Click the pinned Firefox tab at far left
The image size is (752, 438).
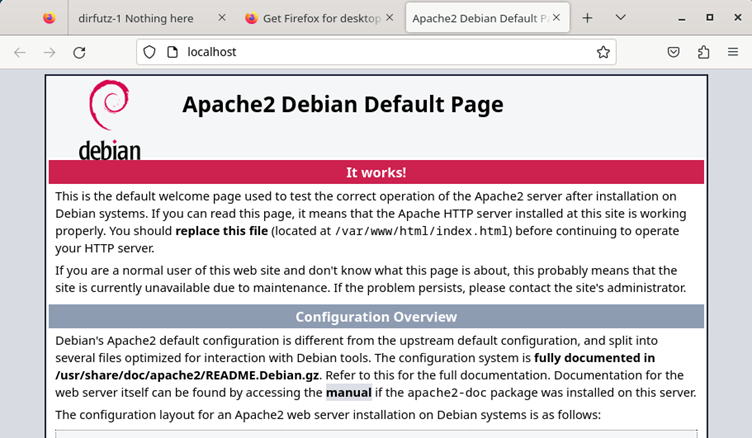pyautogui.click(x=50, y=18)
